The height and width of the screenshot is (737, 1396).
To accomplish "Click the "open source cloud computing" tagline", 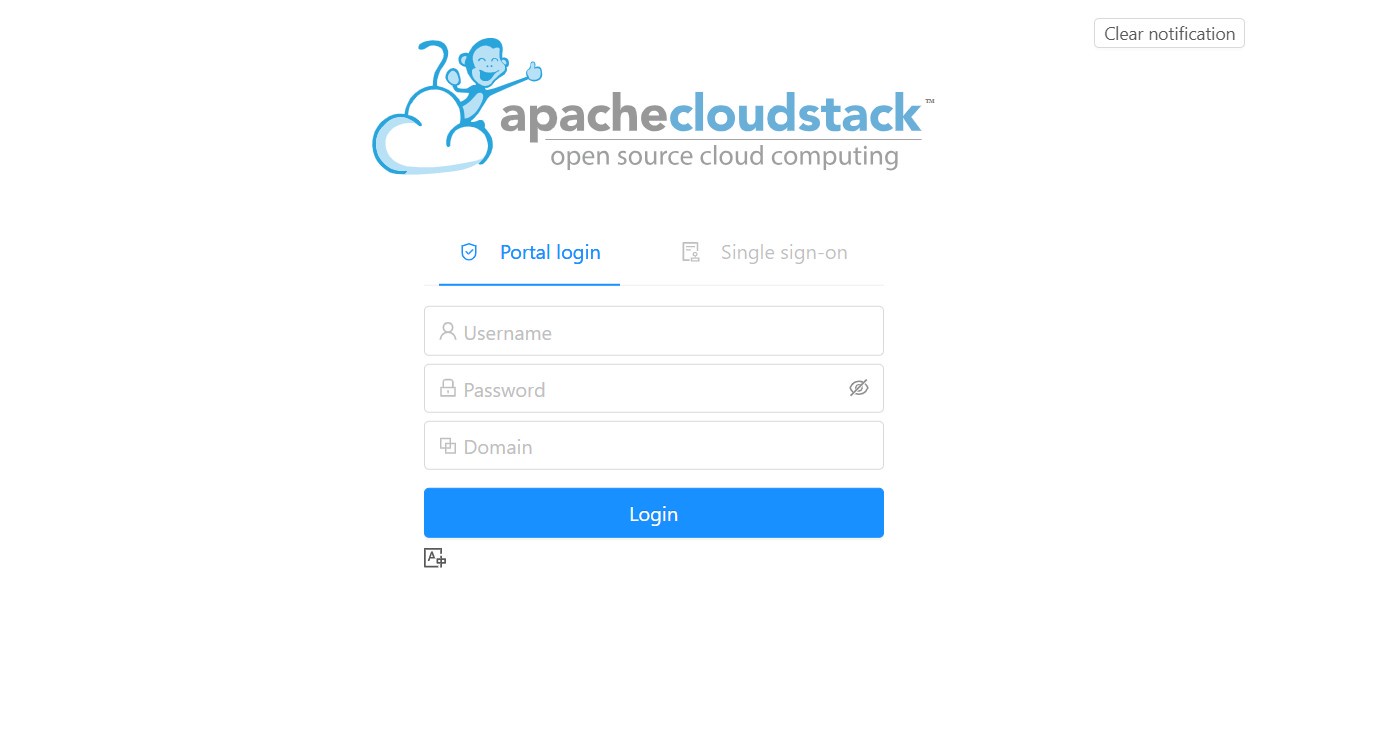I will 724,156.
